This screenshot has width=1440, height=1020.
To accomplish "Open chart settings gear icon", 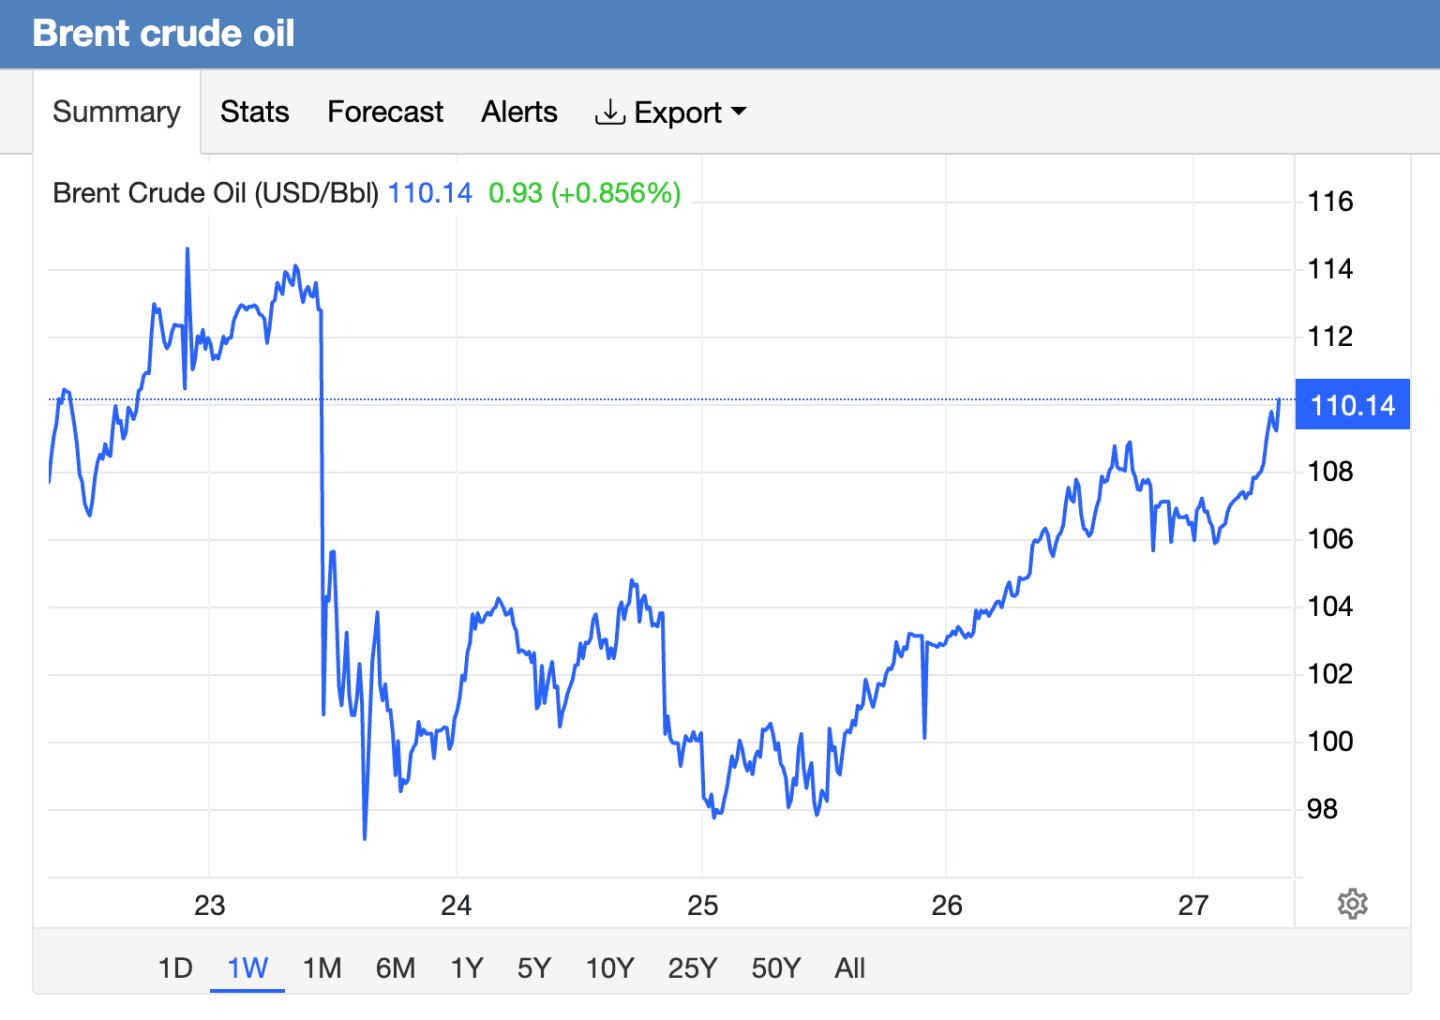I will [1352, 904].
